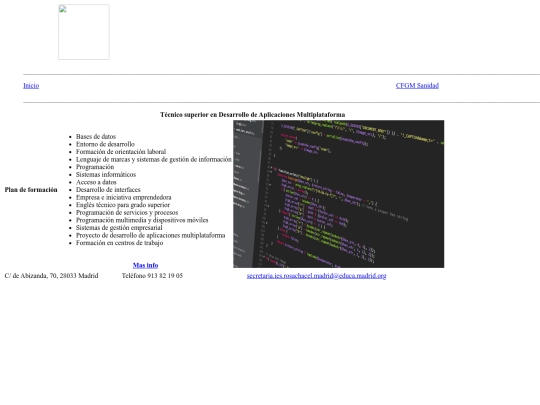Click 'Proyecto de desarrollo de aplicaciones multiplataforma'
The image size is (540, 405).
coord(150,235)
